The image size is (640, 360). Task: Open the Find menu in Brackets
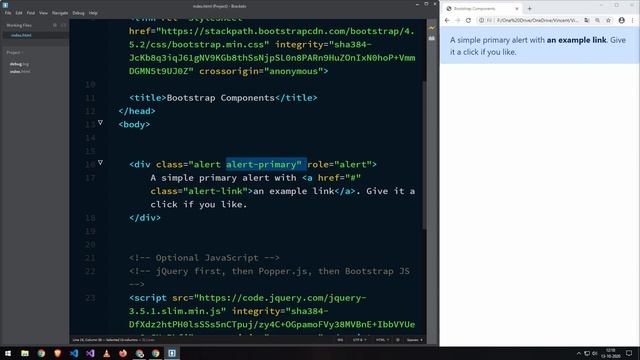pyautogui.click(x=31, y=13)
